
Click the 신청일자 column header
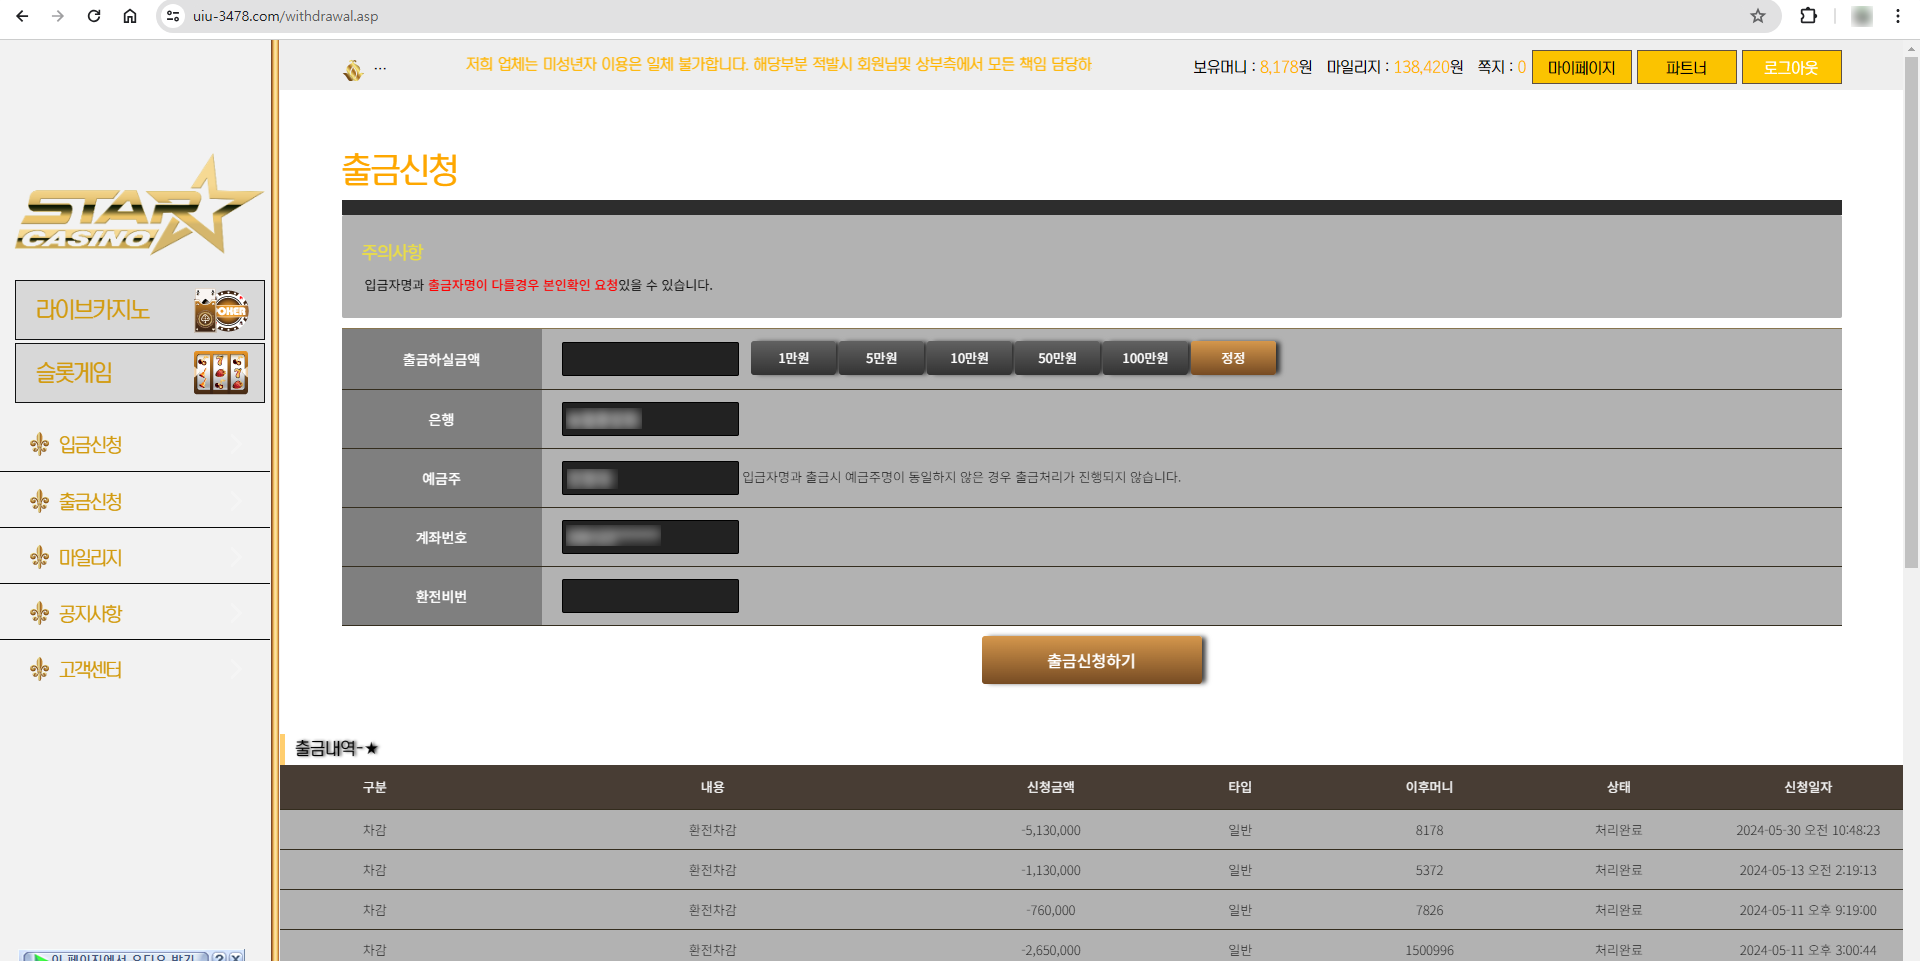(1808, 787)
